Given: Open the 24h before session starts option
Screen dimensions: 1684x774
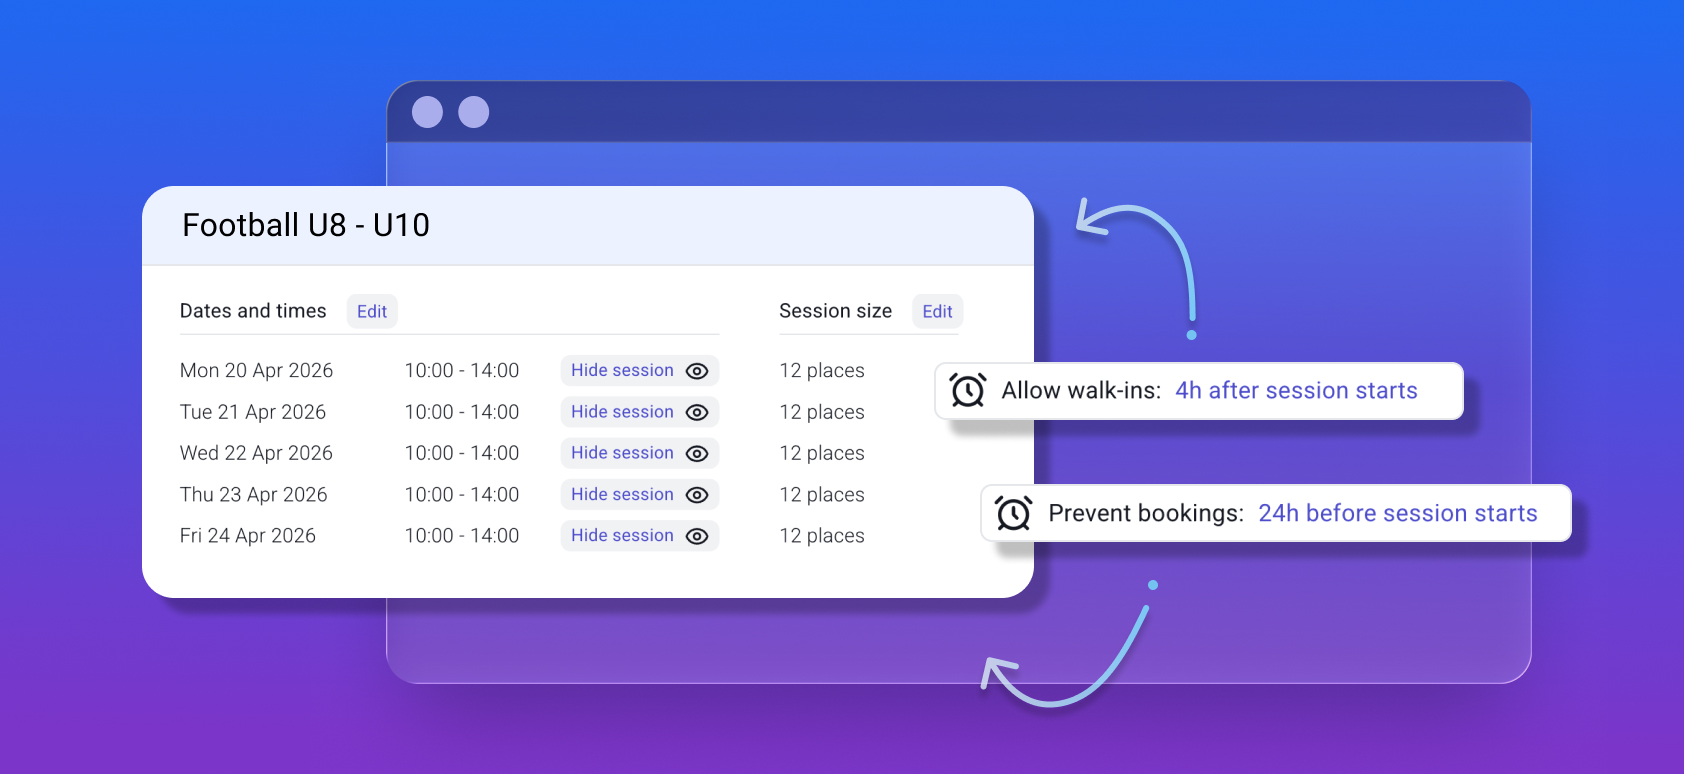Looking at the screenshot, I should pos(1397,513).
